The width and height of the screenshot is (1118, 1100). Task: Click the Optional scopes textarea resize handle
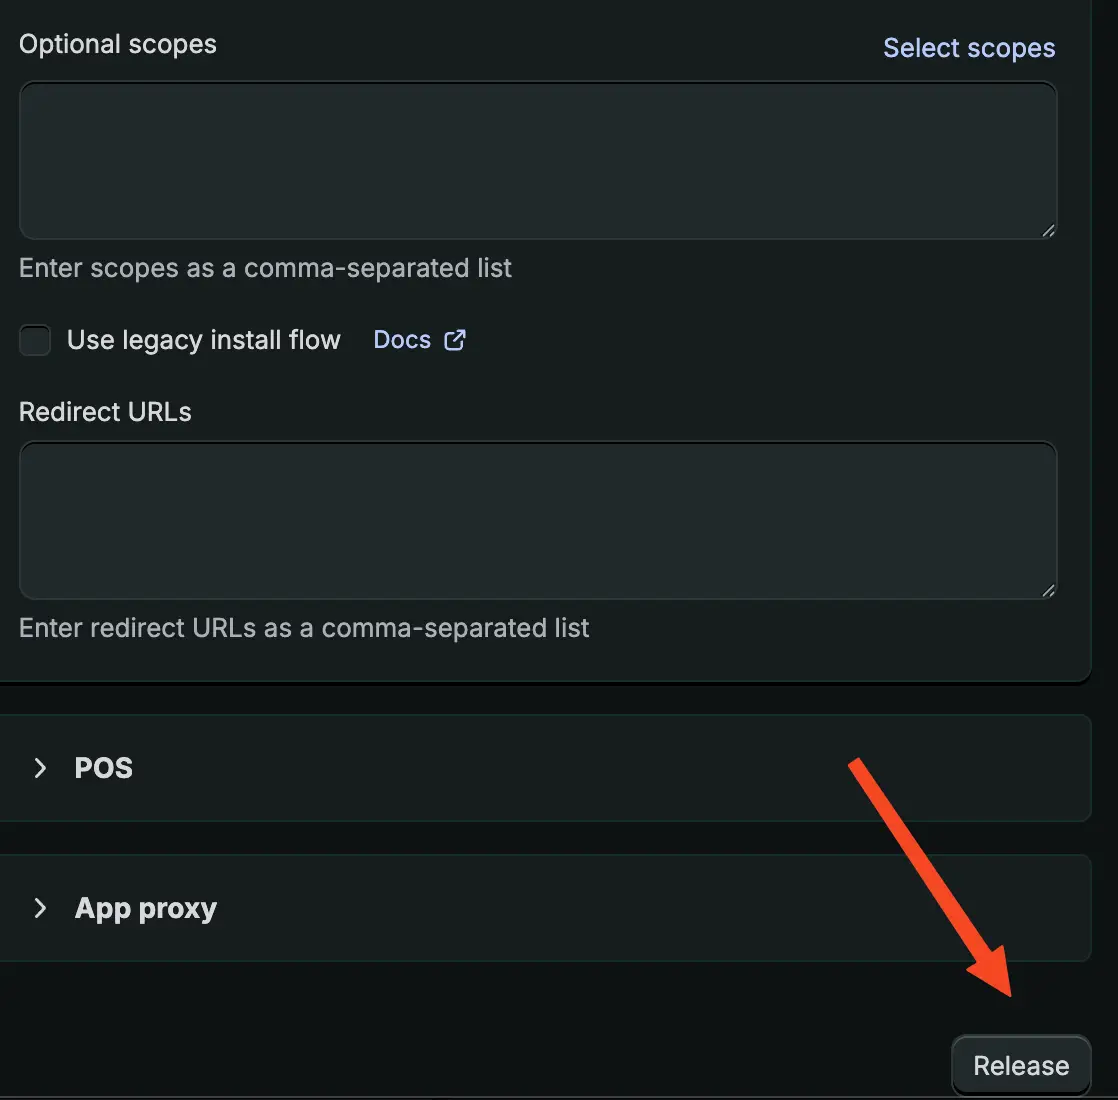click(x=1047, y=231)
